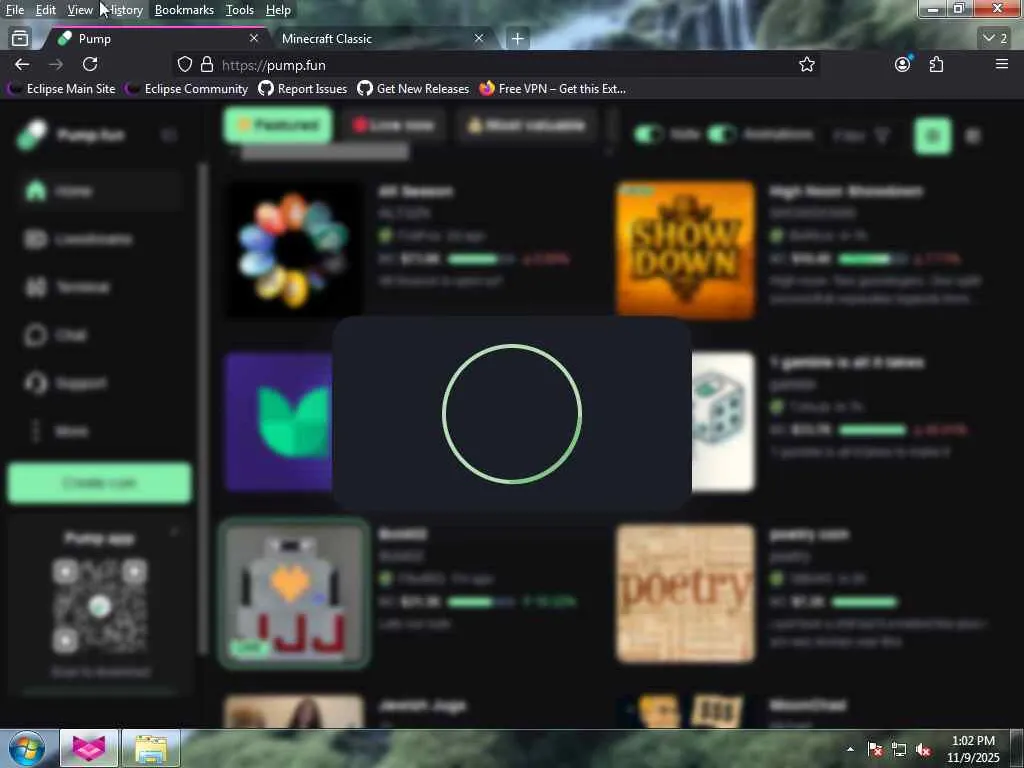Viewport: 1024px width, 768px height.
Task: Click the green Create coin button
Action: pyautogui.click(x=99, y=483)
